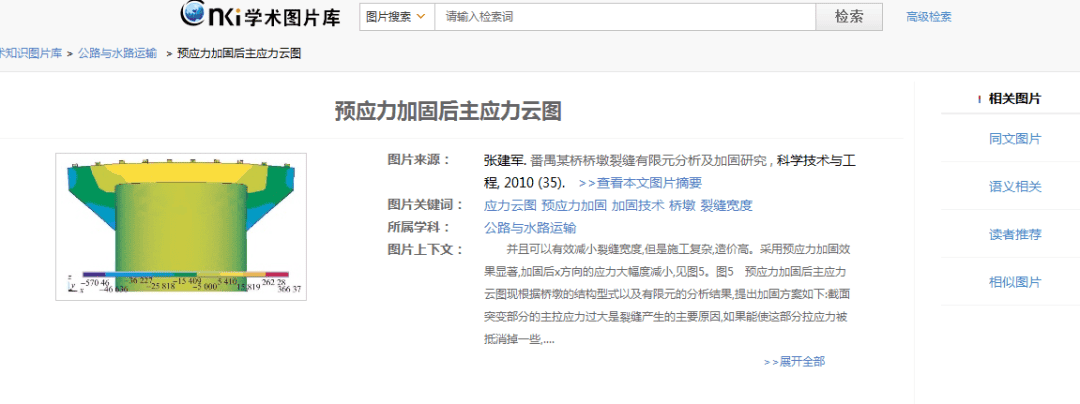The width and height of the screenshot is (1080, 404).
Task: Switch to 语义相关 sidebar tab
Action: pyautogui.click(x=1015, y=187)
